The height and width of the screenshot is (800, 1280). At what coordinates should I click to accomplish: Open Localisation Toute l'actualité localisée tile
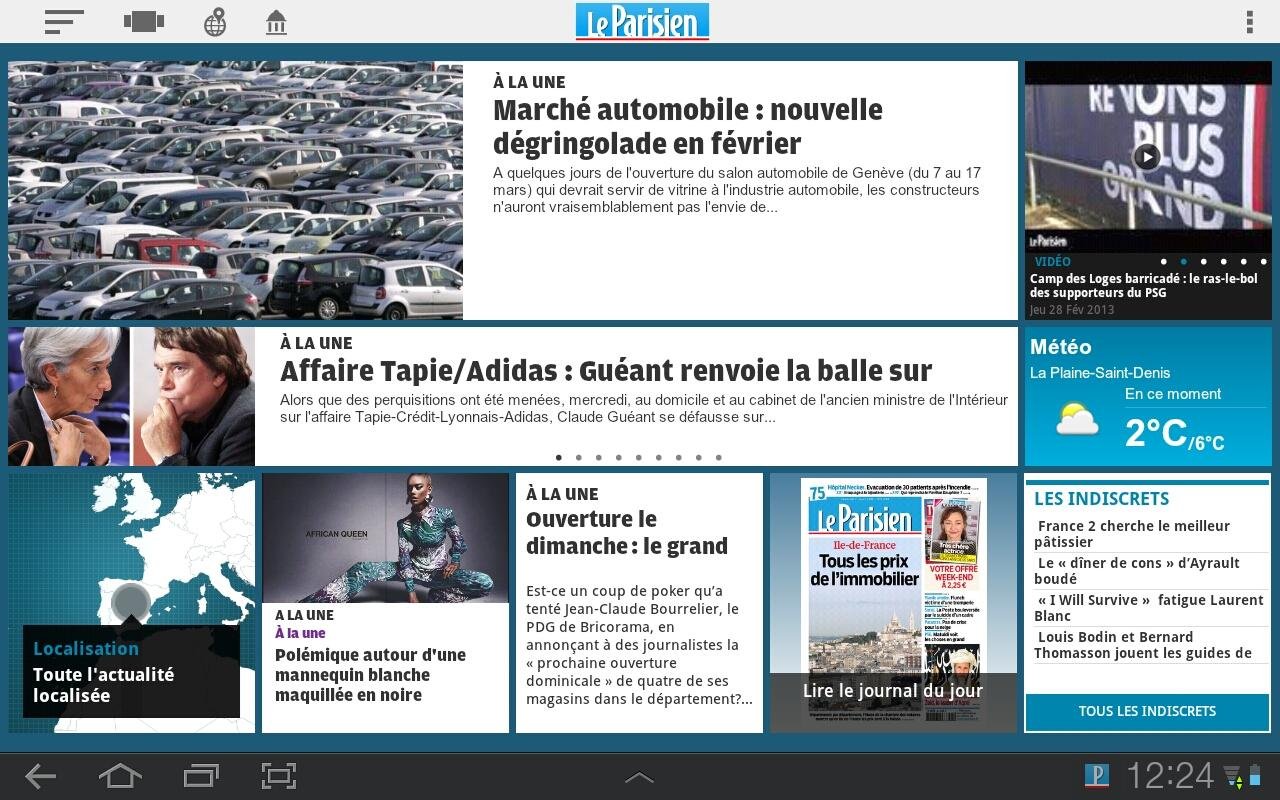click(x=131, y=671)
